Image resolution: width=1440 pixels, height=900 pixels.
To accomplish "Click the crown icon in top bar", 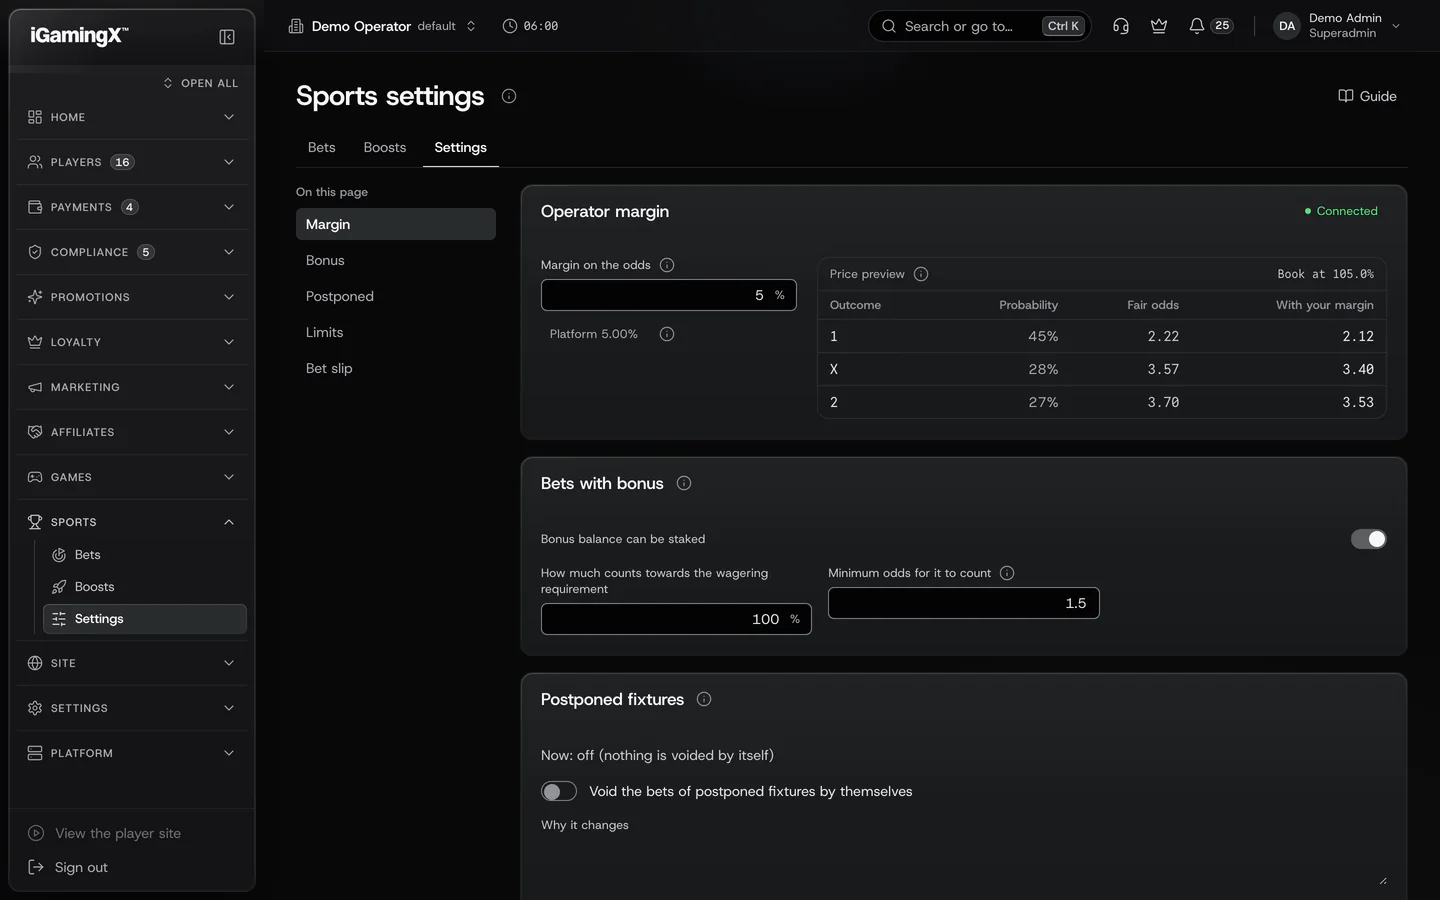I will coord(1159,26).
